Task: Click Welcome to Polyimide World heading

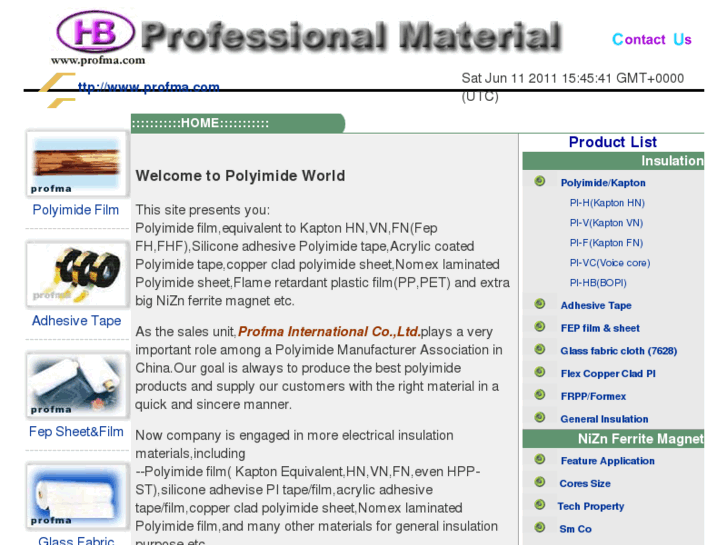Action: pos(240,176)
